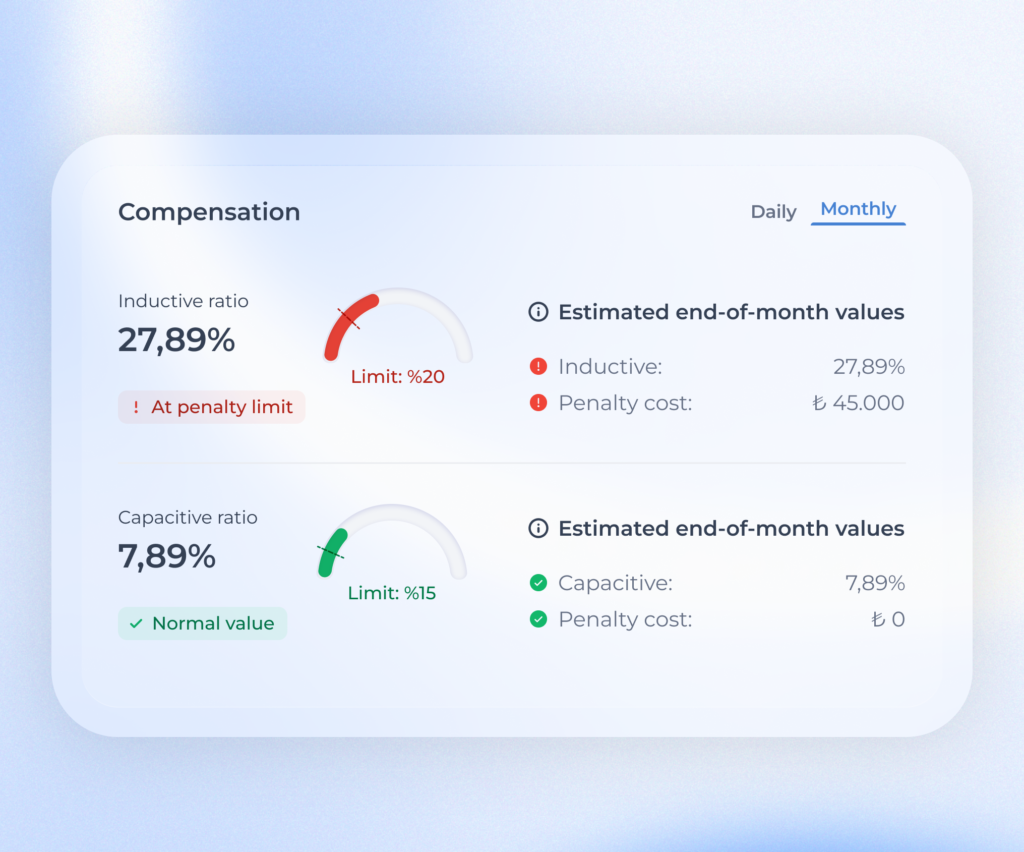Select the Monthly tab

point(858,209)
